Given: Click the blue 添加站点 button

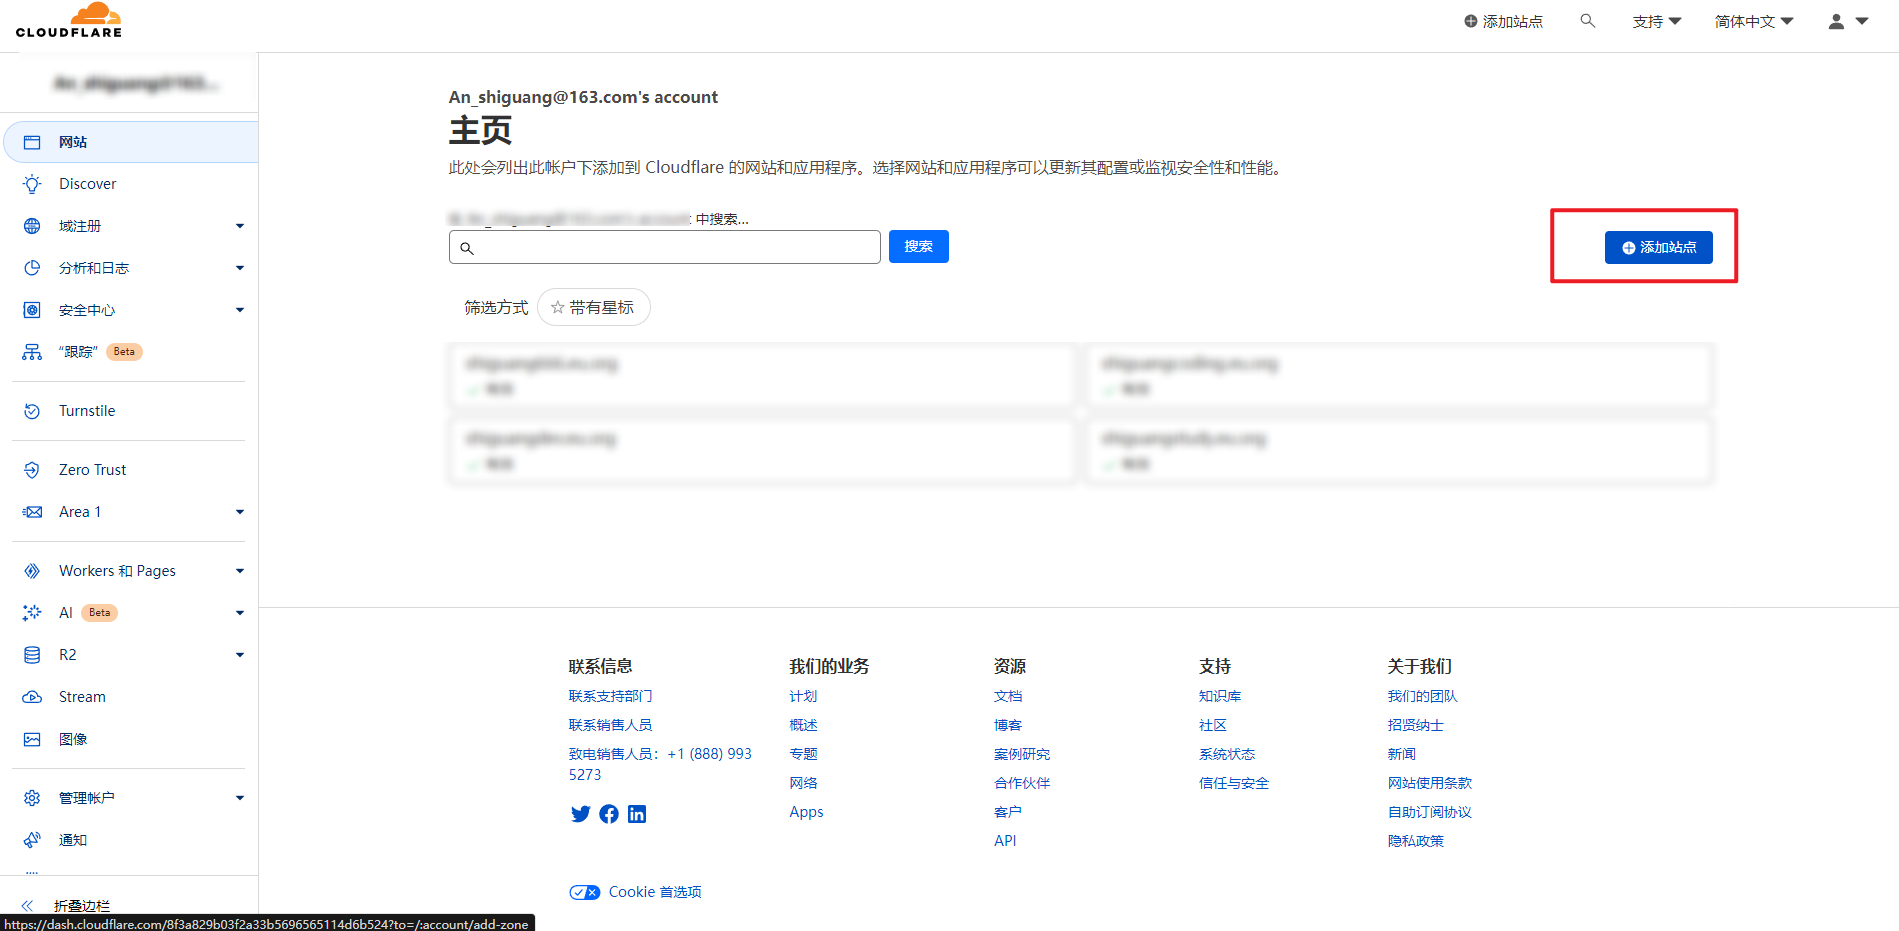Looking at the screenshot, I should point(1659,247).
